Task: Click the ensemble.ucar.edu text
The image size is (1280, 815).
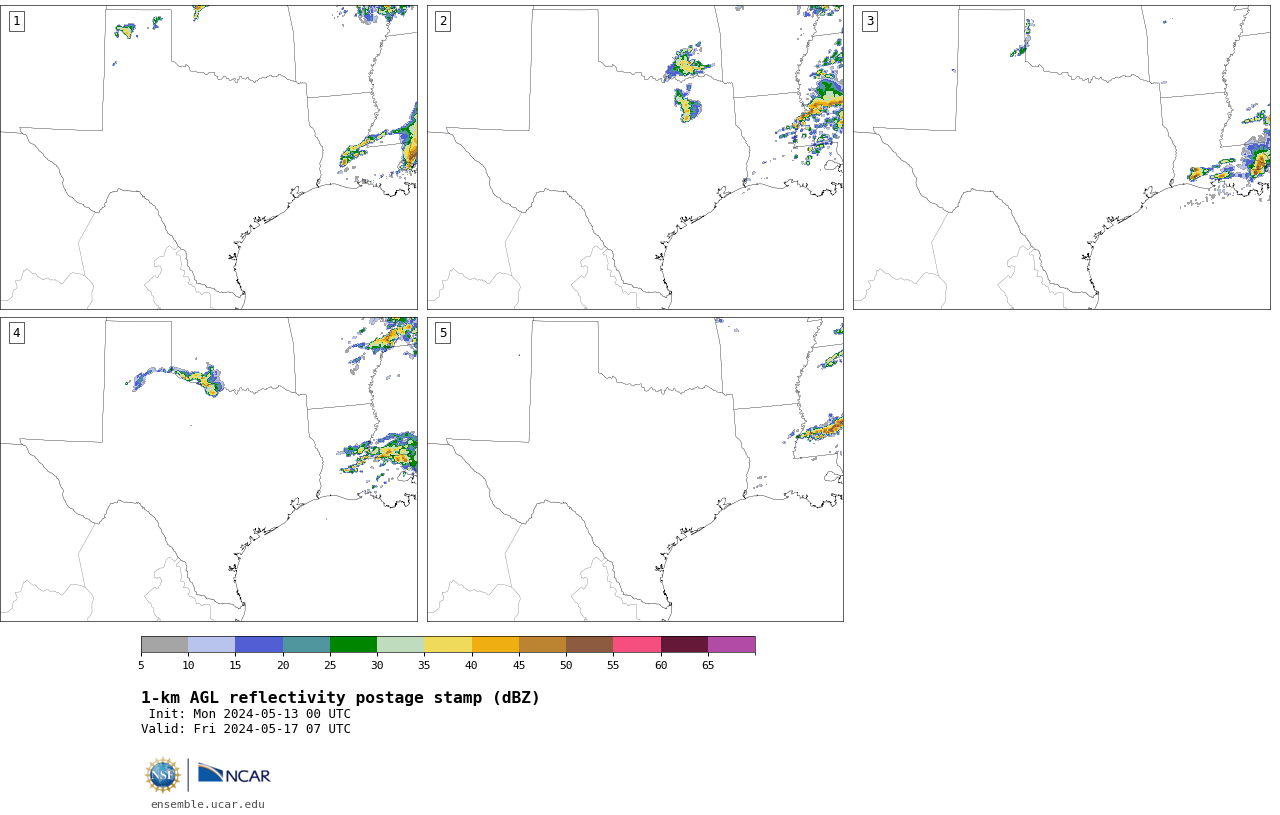Action: coord(208,804)
